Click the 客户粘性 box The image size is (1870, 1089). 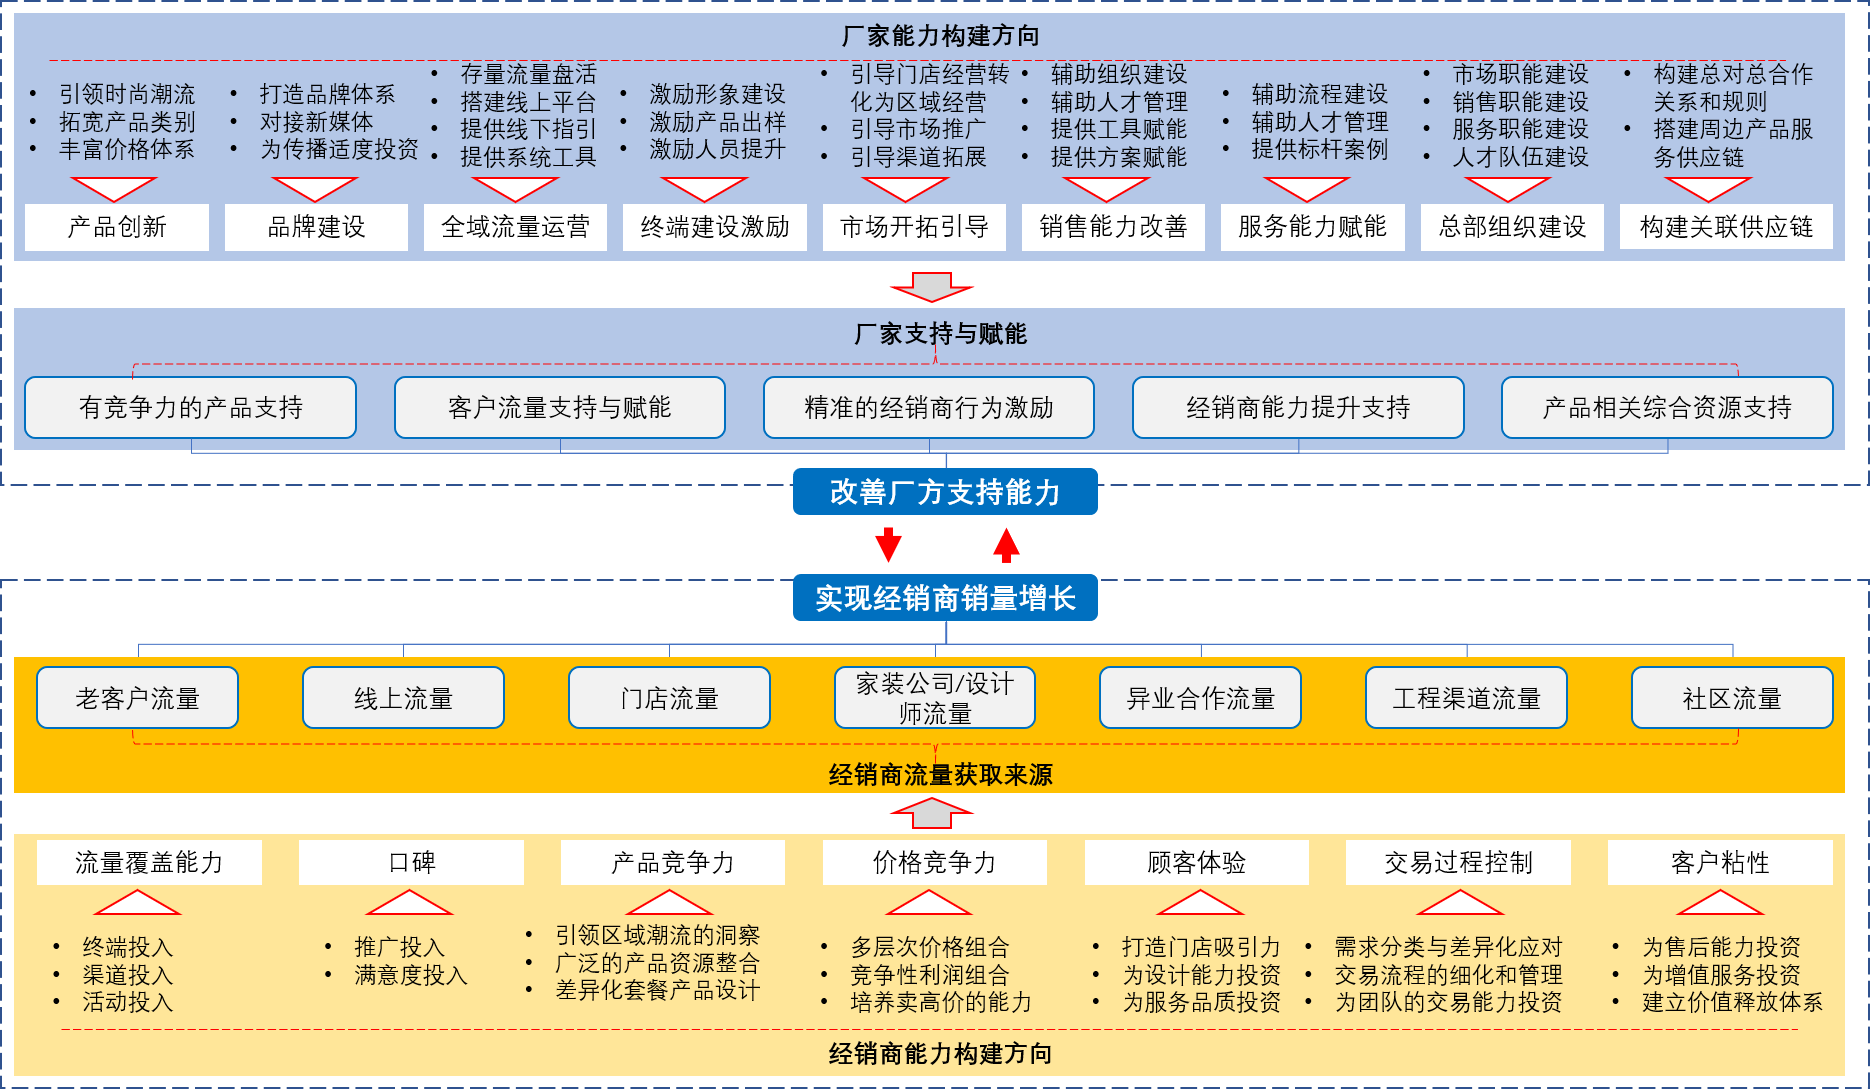tap(1720, 862)
